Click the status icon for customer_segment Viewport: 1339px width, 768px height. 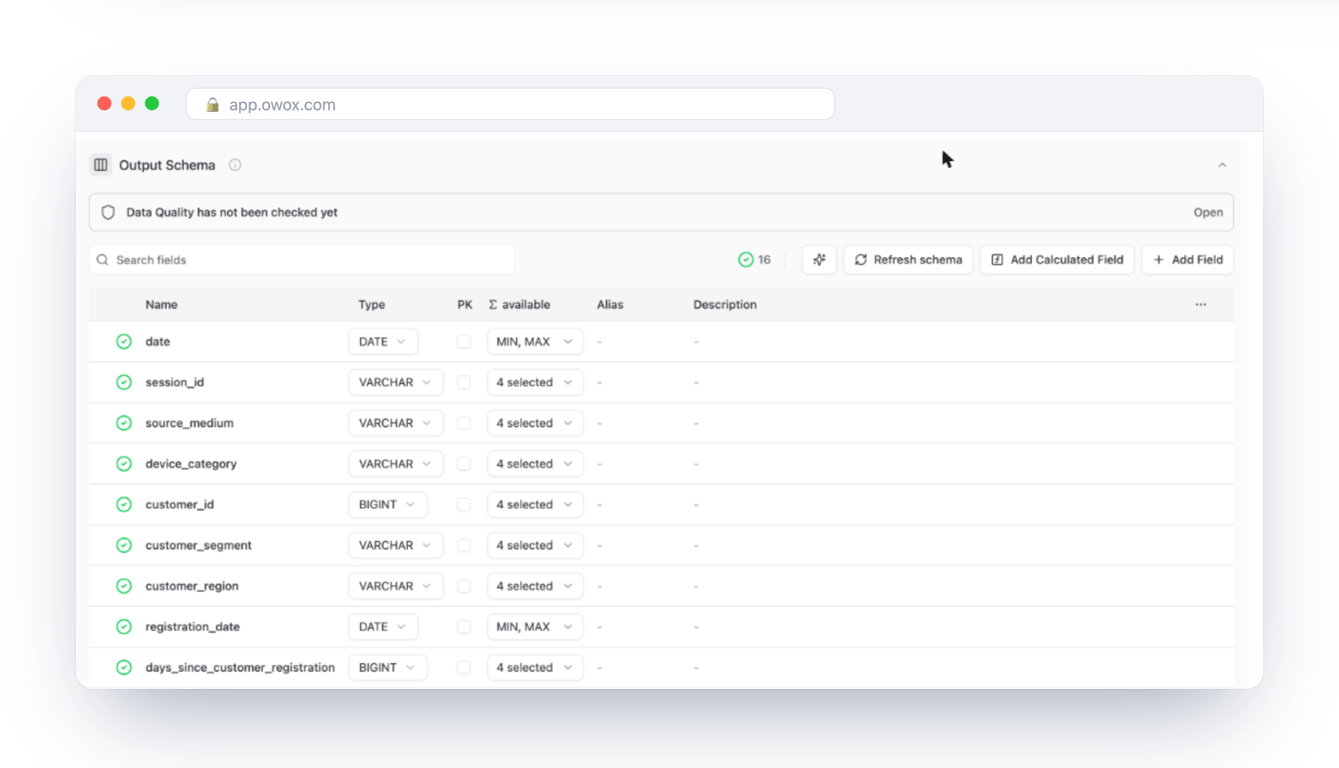pyautogui.click(x=124, y=546)
